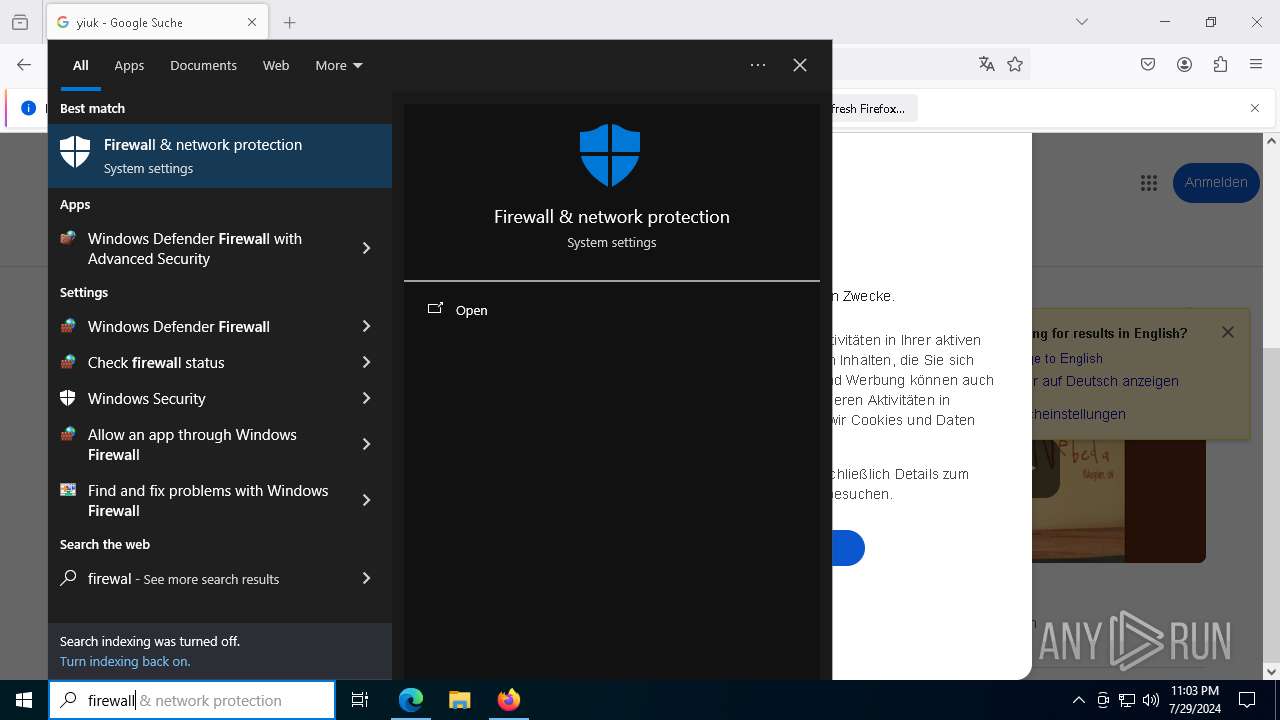
Task: Expand the web search results chevron
Action: [367, 578]
